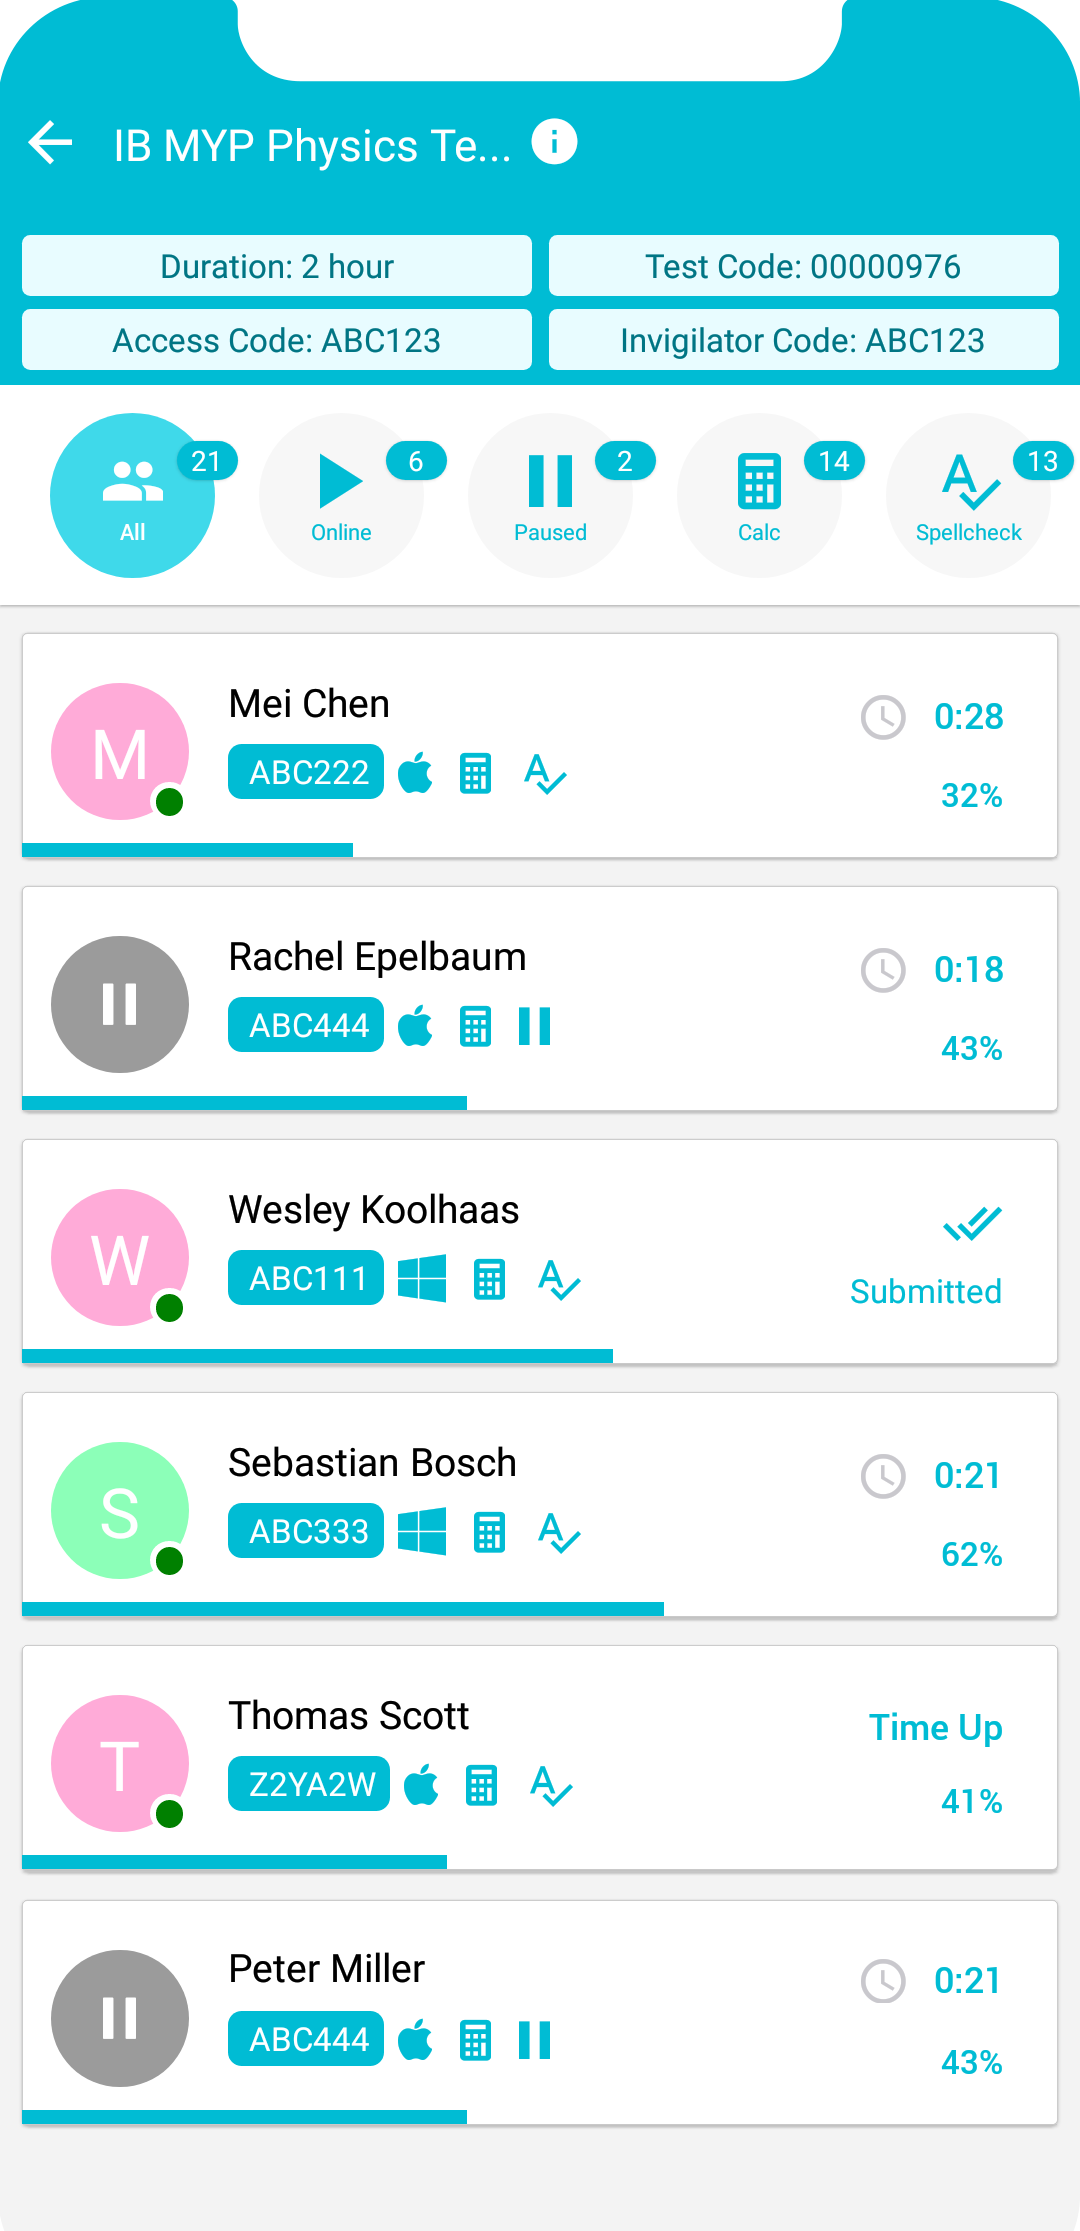Toggle Peter Miller's paused avatar button
1080x2231 pixels.
[120, 2018]
